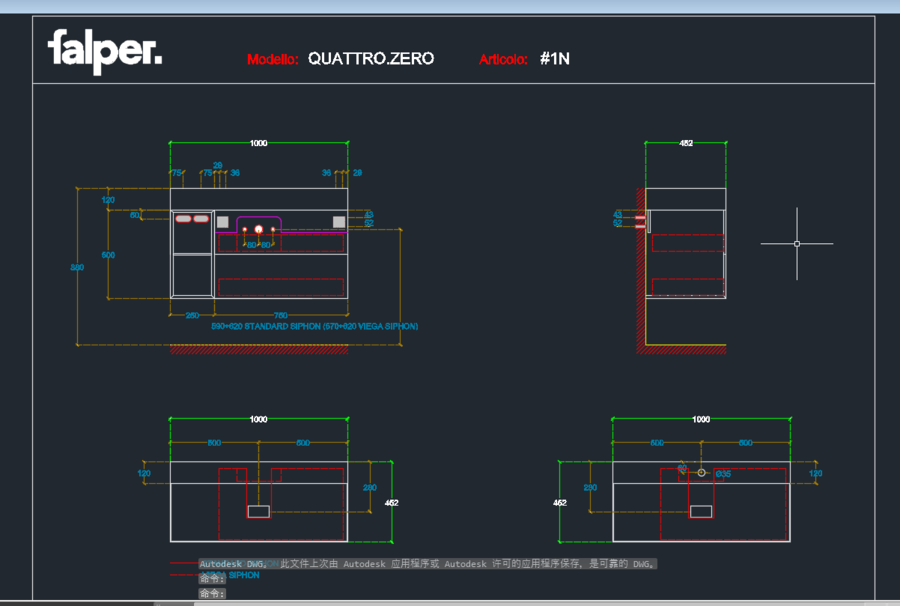
Task: Select the 43 dimension on the side view
Action: tap(618, 215)
